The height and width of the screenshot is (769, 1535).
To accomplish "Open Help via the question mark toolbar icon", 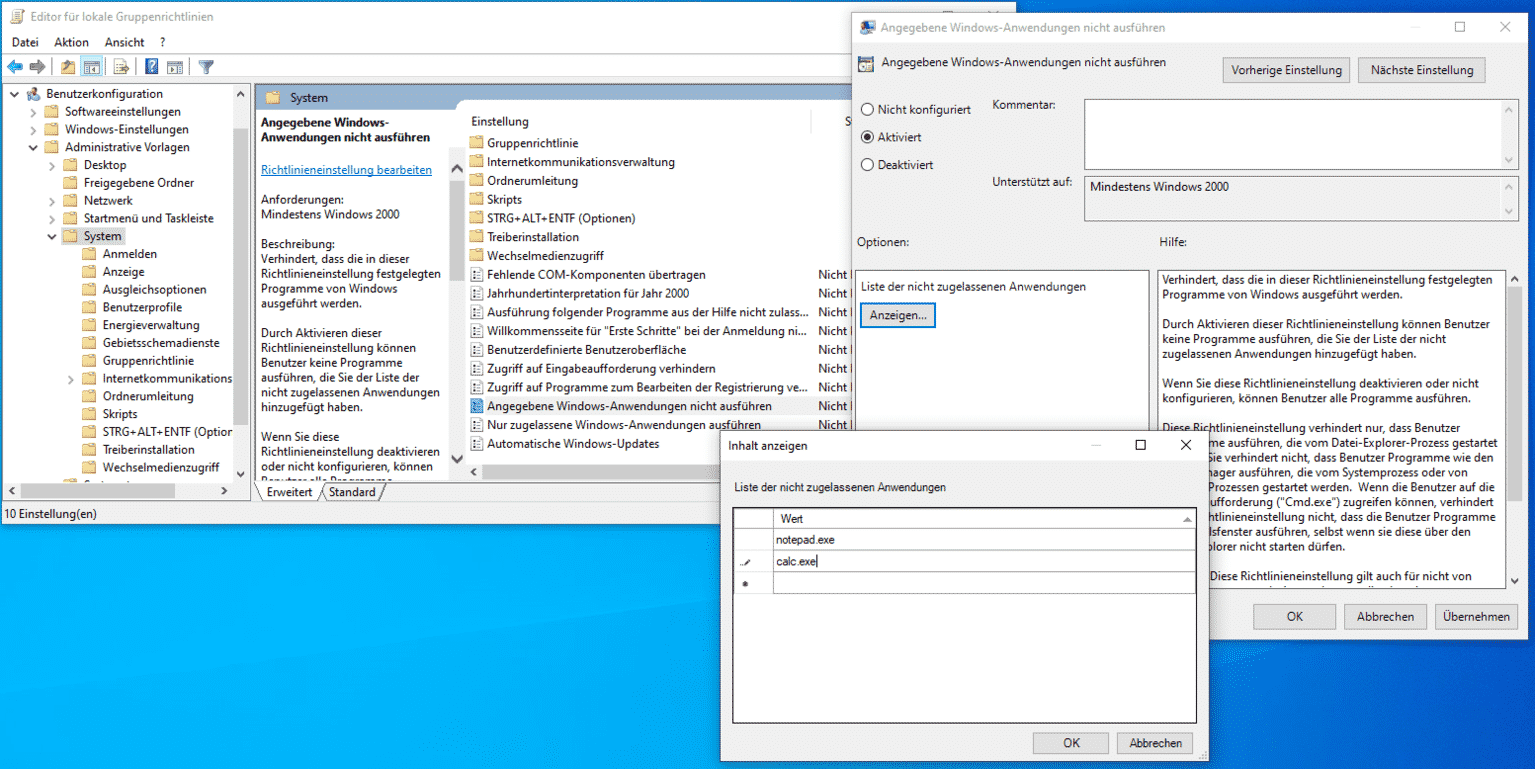I will pyautogui.click(x=151, y=66).
